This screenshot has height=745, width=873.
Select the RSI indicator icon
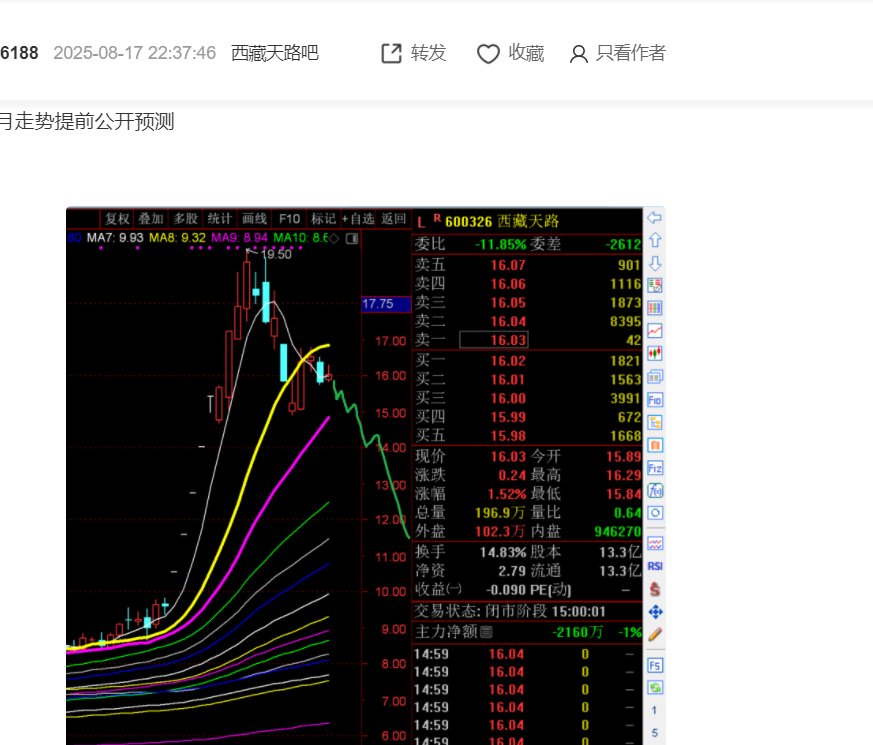655,566
